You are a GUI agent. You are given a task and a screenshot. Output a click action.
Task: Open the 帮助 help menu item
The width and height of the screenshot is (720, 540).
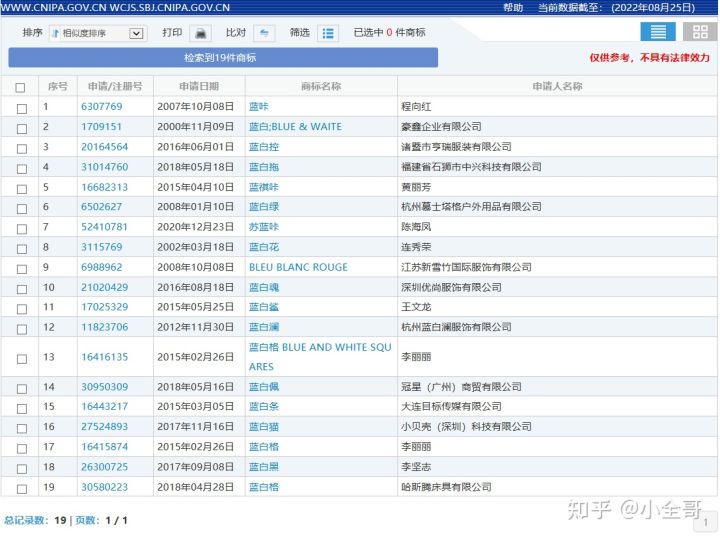(x=513, y=7)
